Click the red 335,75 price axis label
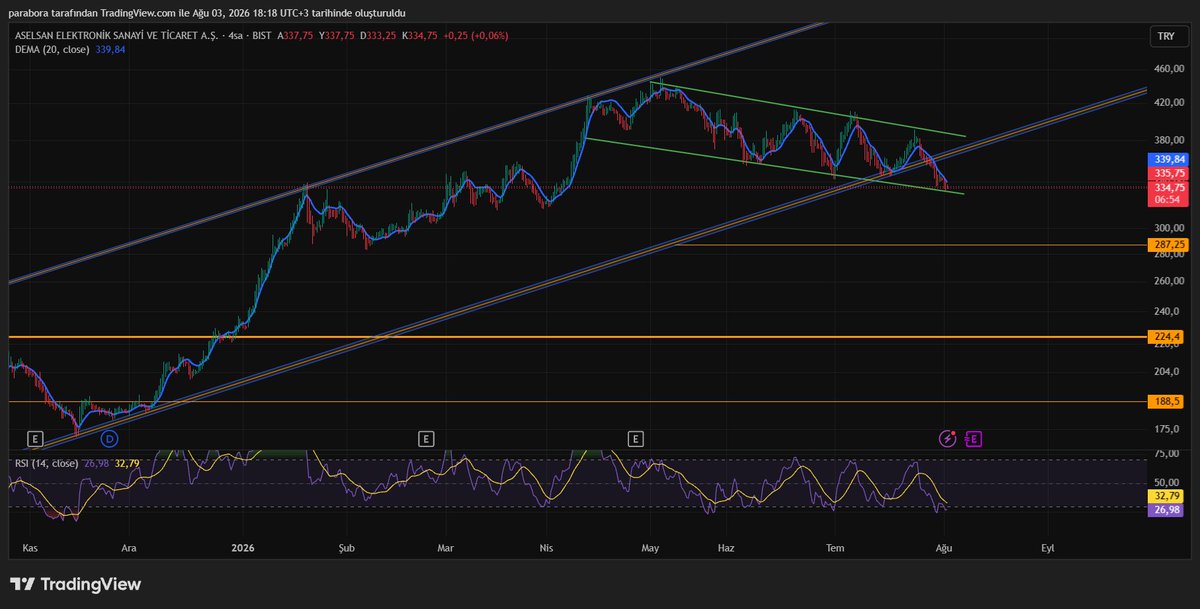The height and width of the screenshot is (609, 1200). 1169,173
